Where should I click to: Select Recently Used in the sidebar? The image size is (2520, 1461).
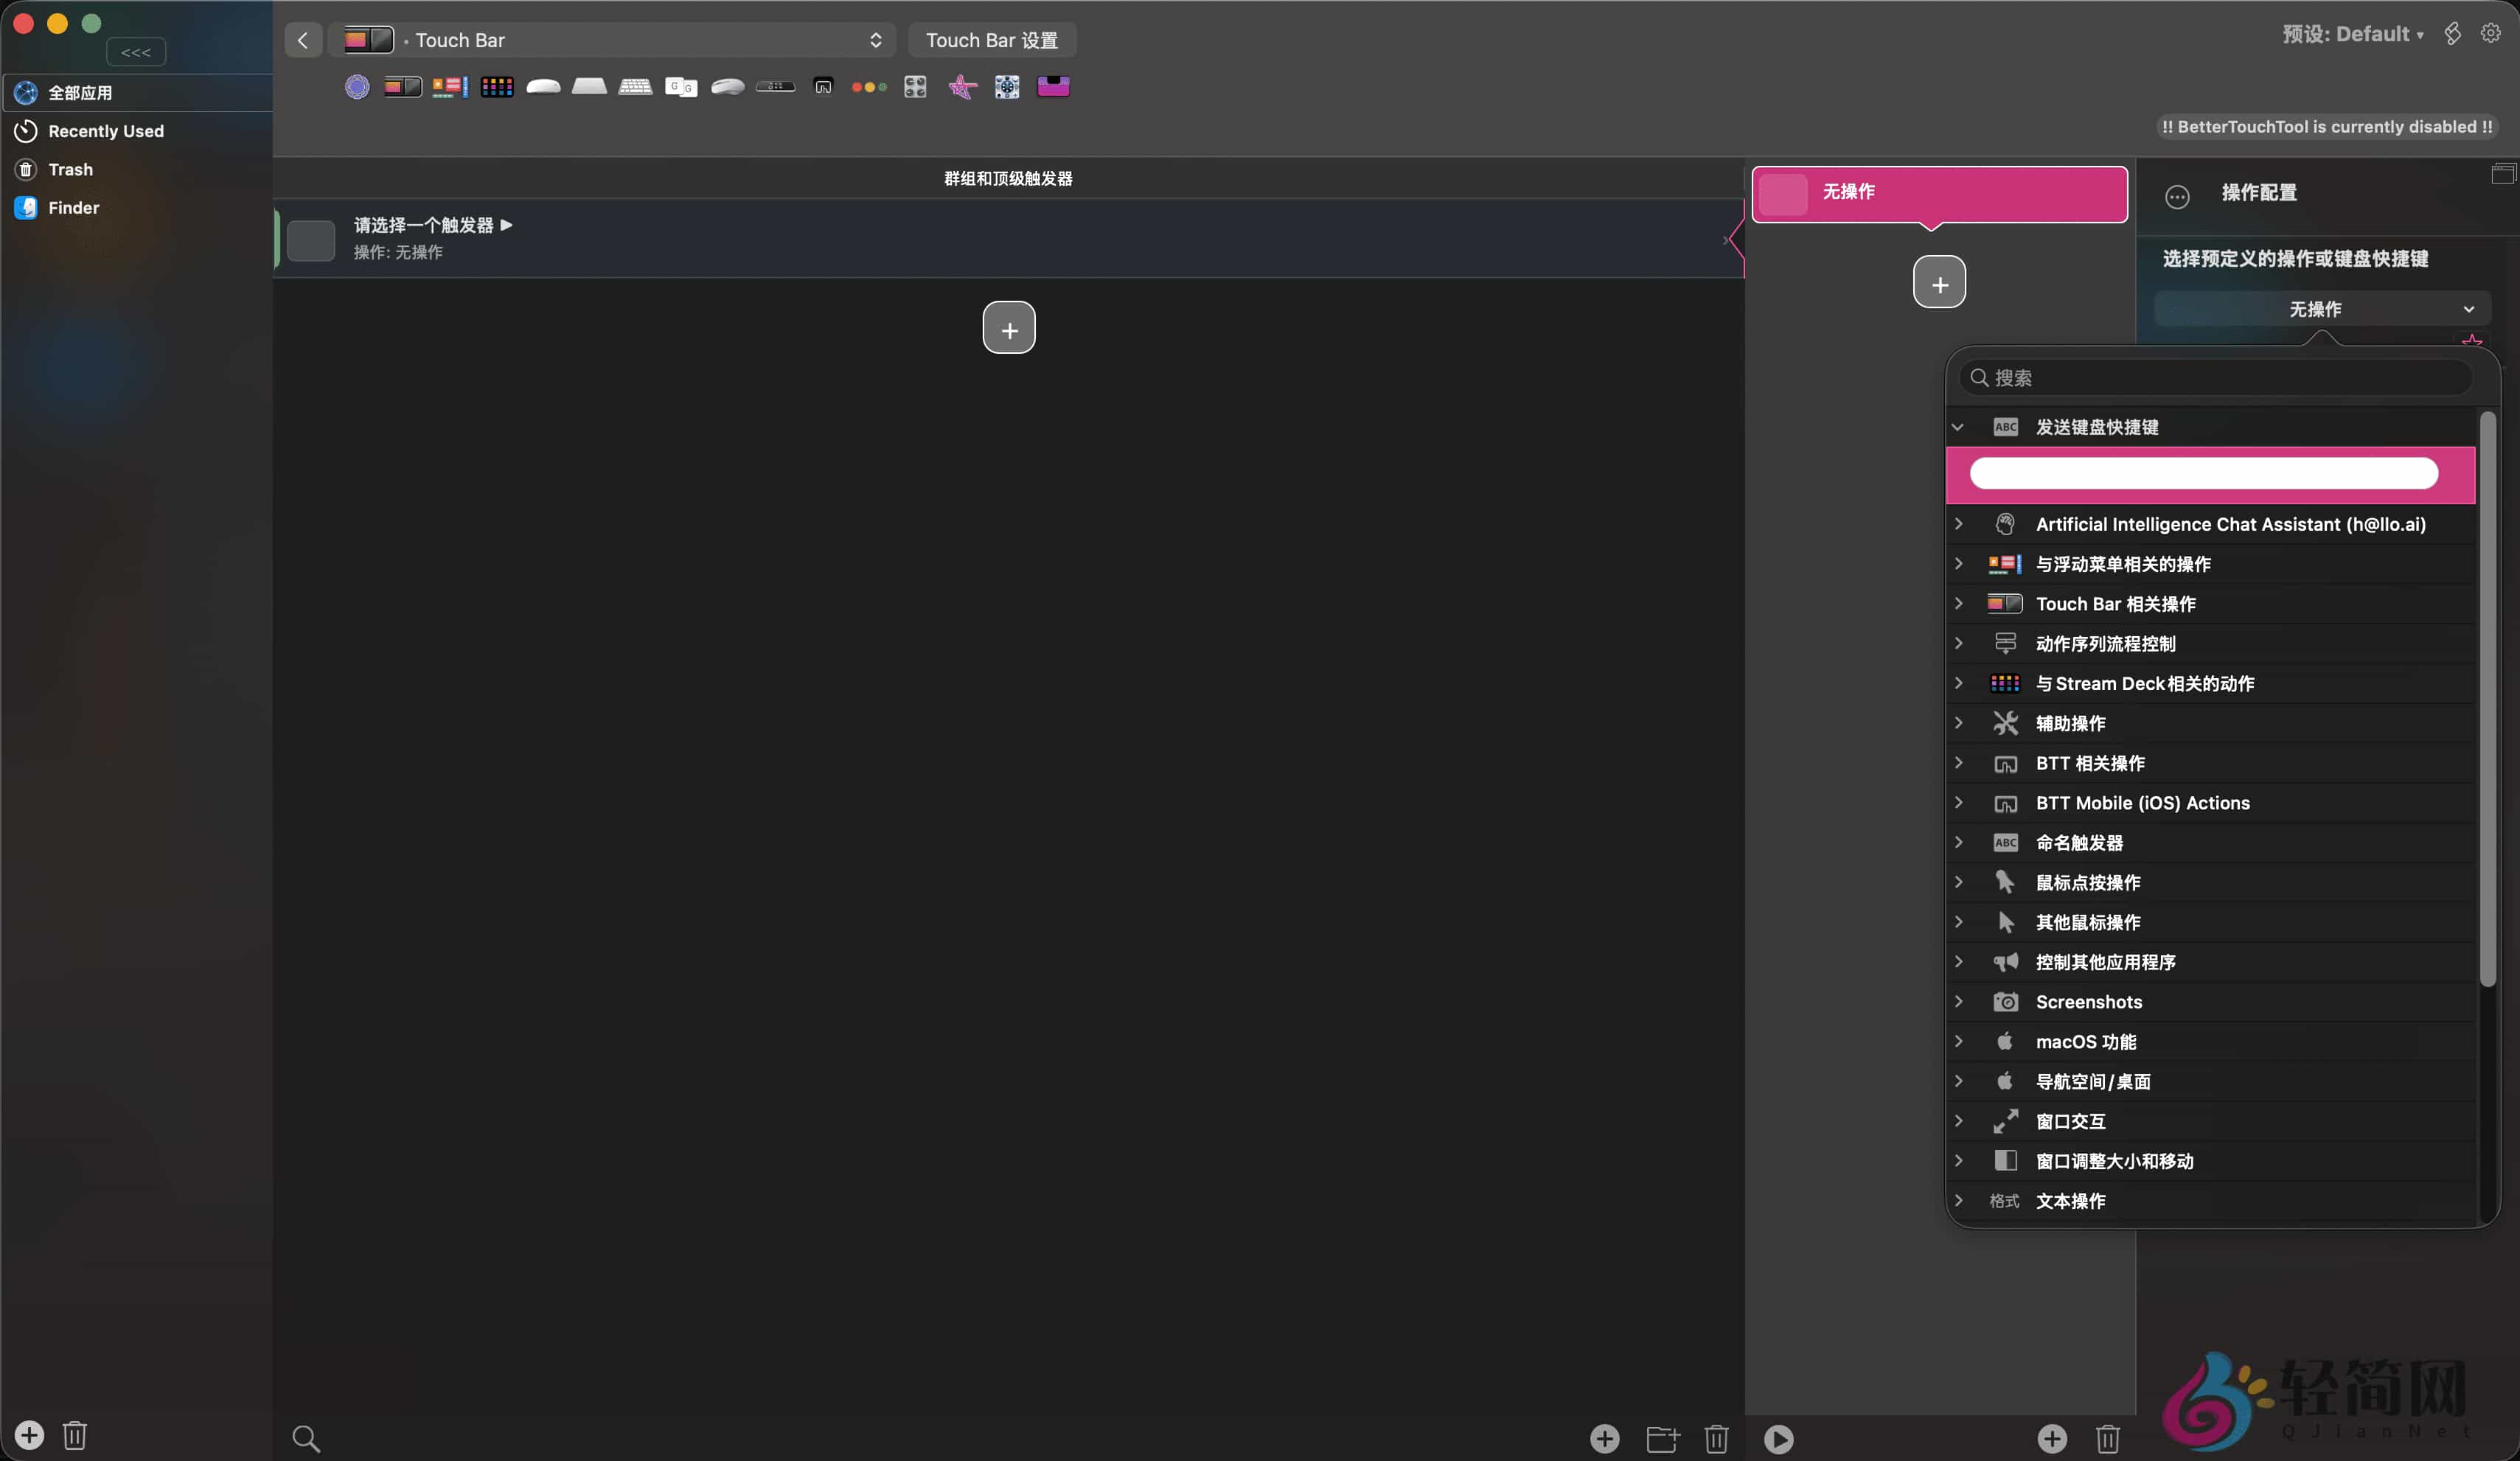tap(105, 130)
